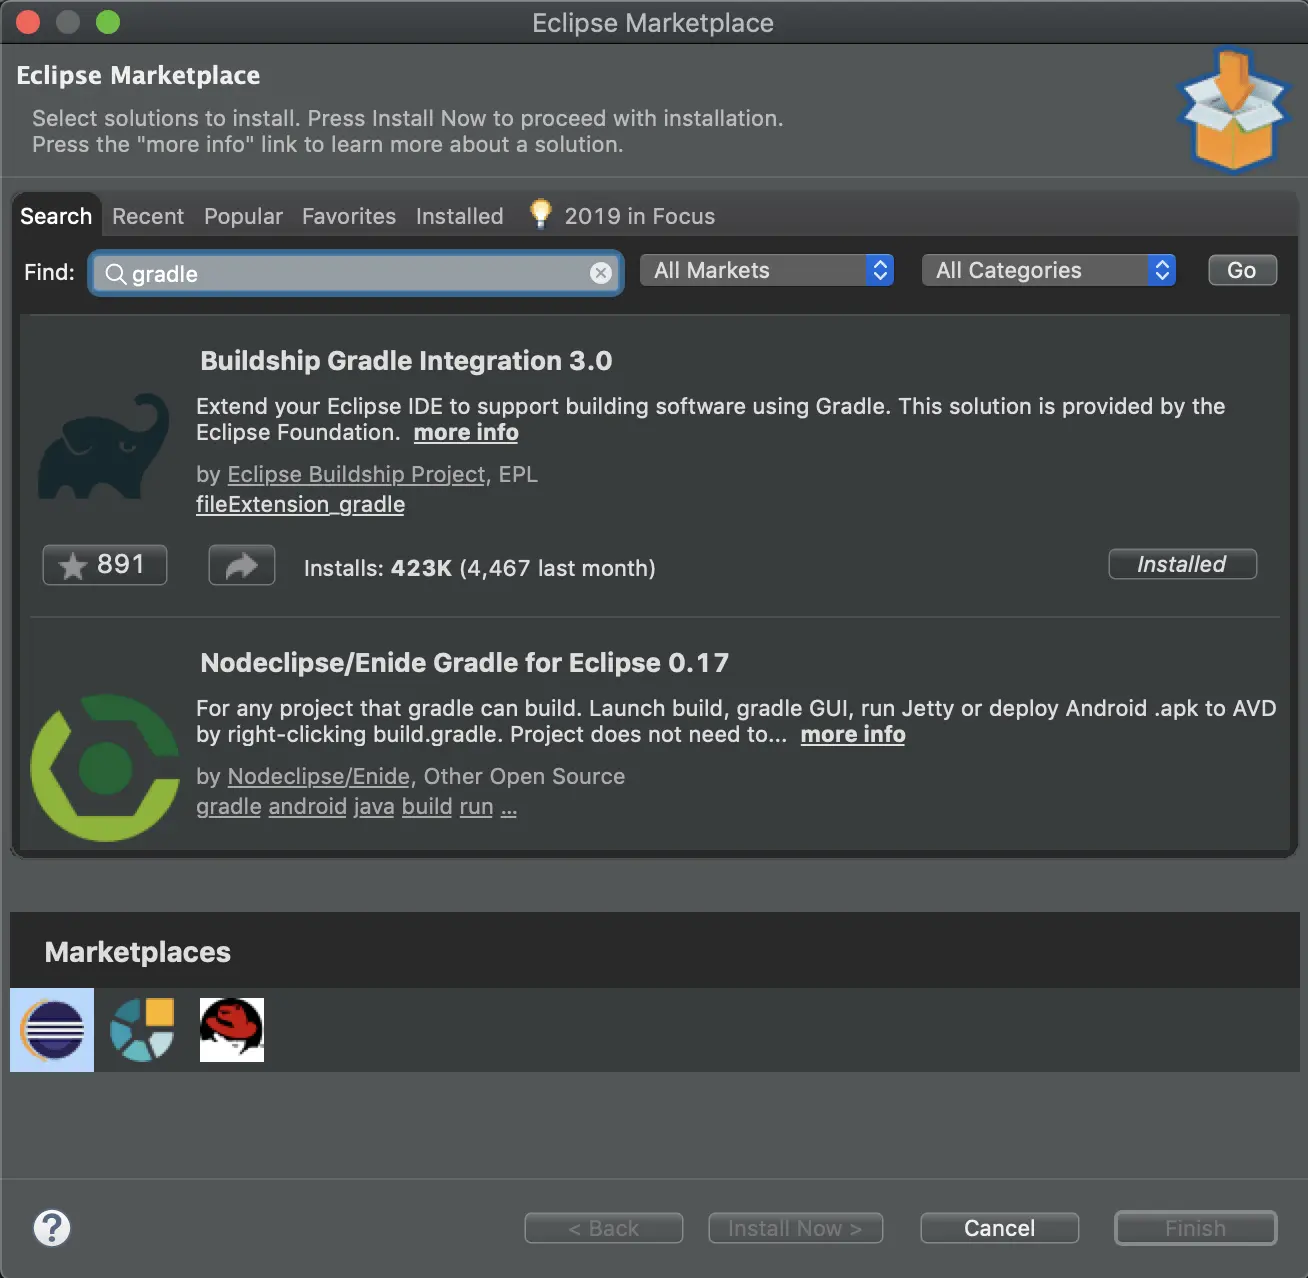This screenshot has width=1308, height=1278.
Task: Click the Nodeclipse/Enide Gradle for Eclipse title
Action: click(x=465, y=663)
